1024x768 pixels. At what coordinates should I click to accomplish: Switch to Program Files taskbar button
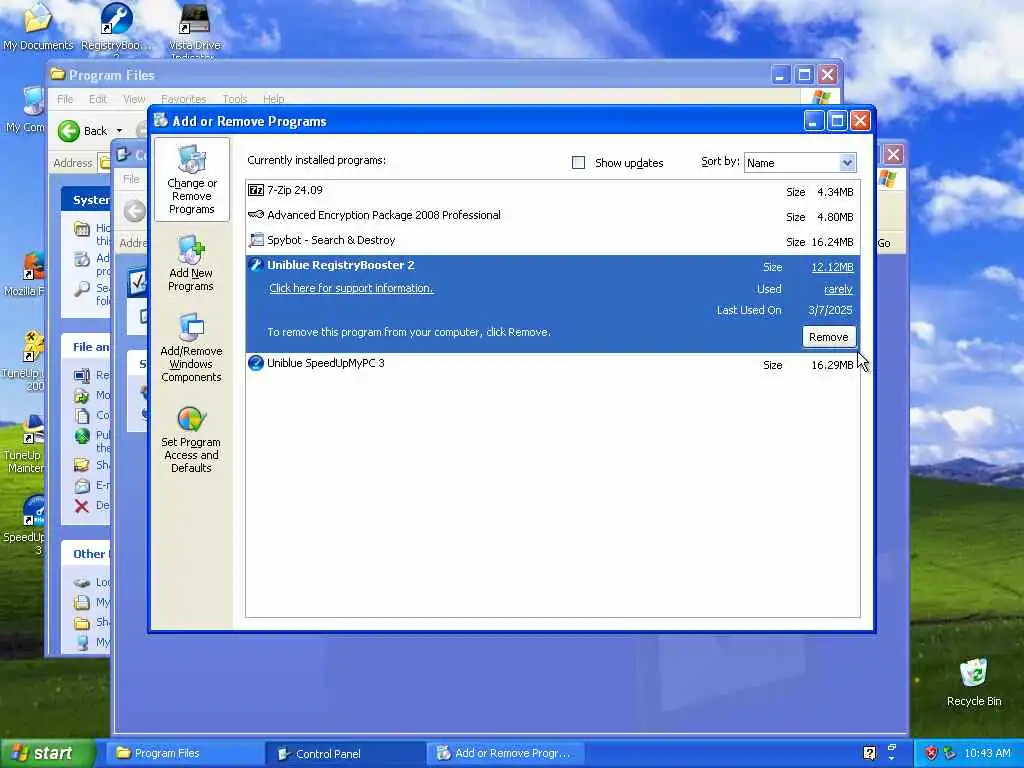tap(183, 753)
